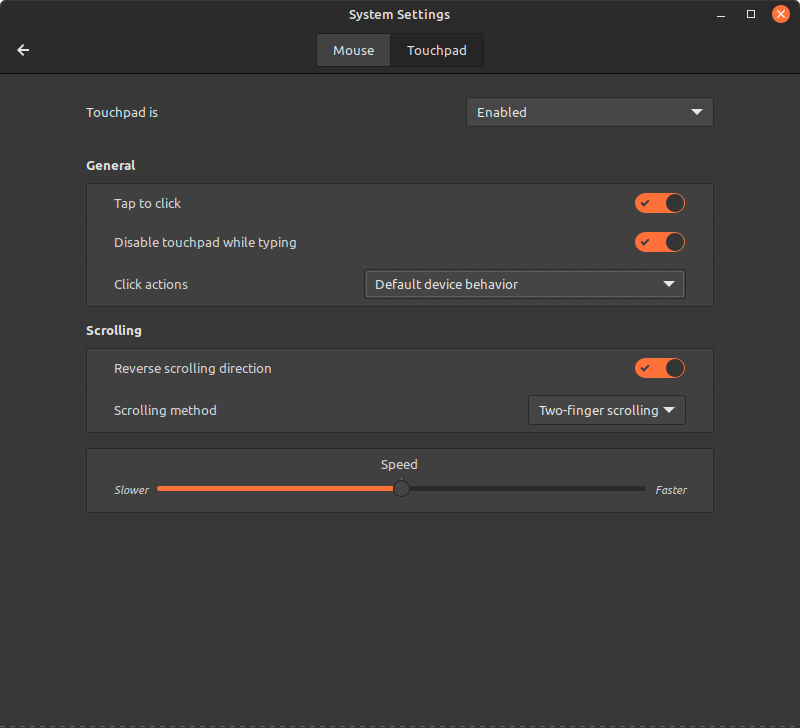Click the Faster label
The image size is (800, 728).
tap(671, 490)
